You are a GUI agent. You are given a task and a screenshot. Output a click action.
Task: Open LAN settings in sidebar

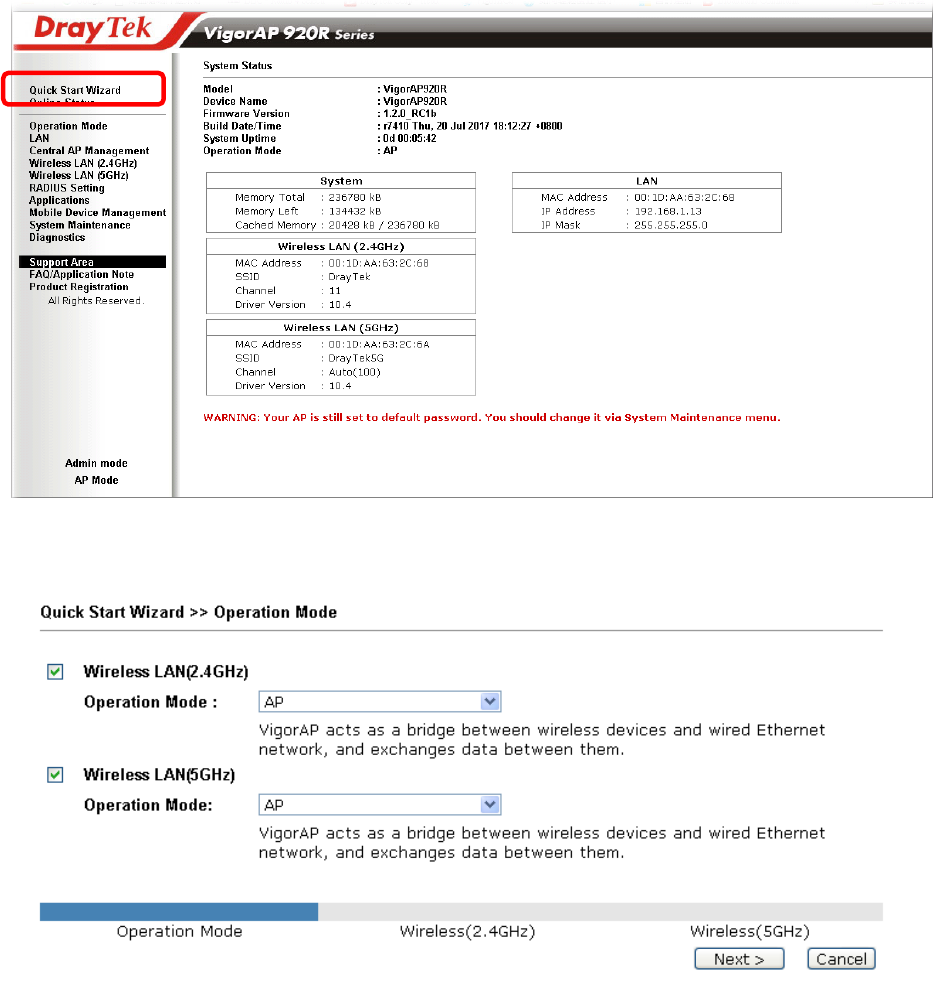pyautogui.click(x=39, y=139)
